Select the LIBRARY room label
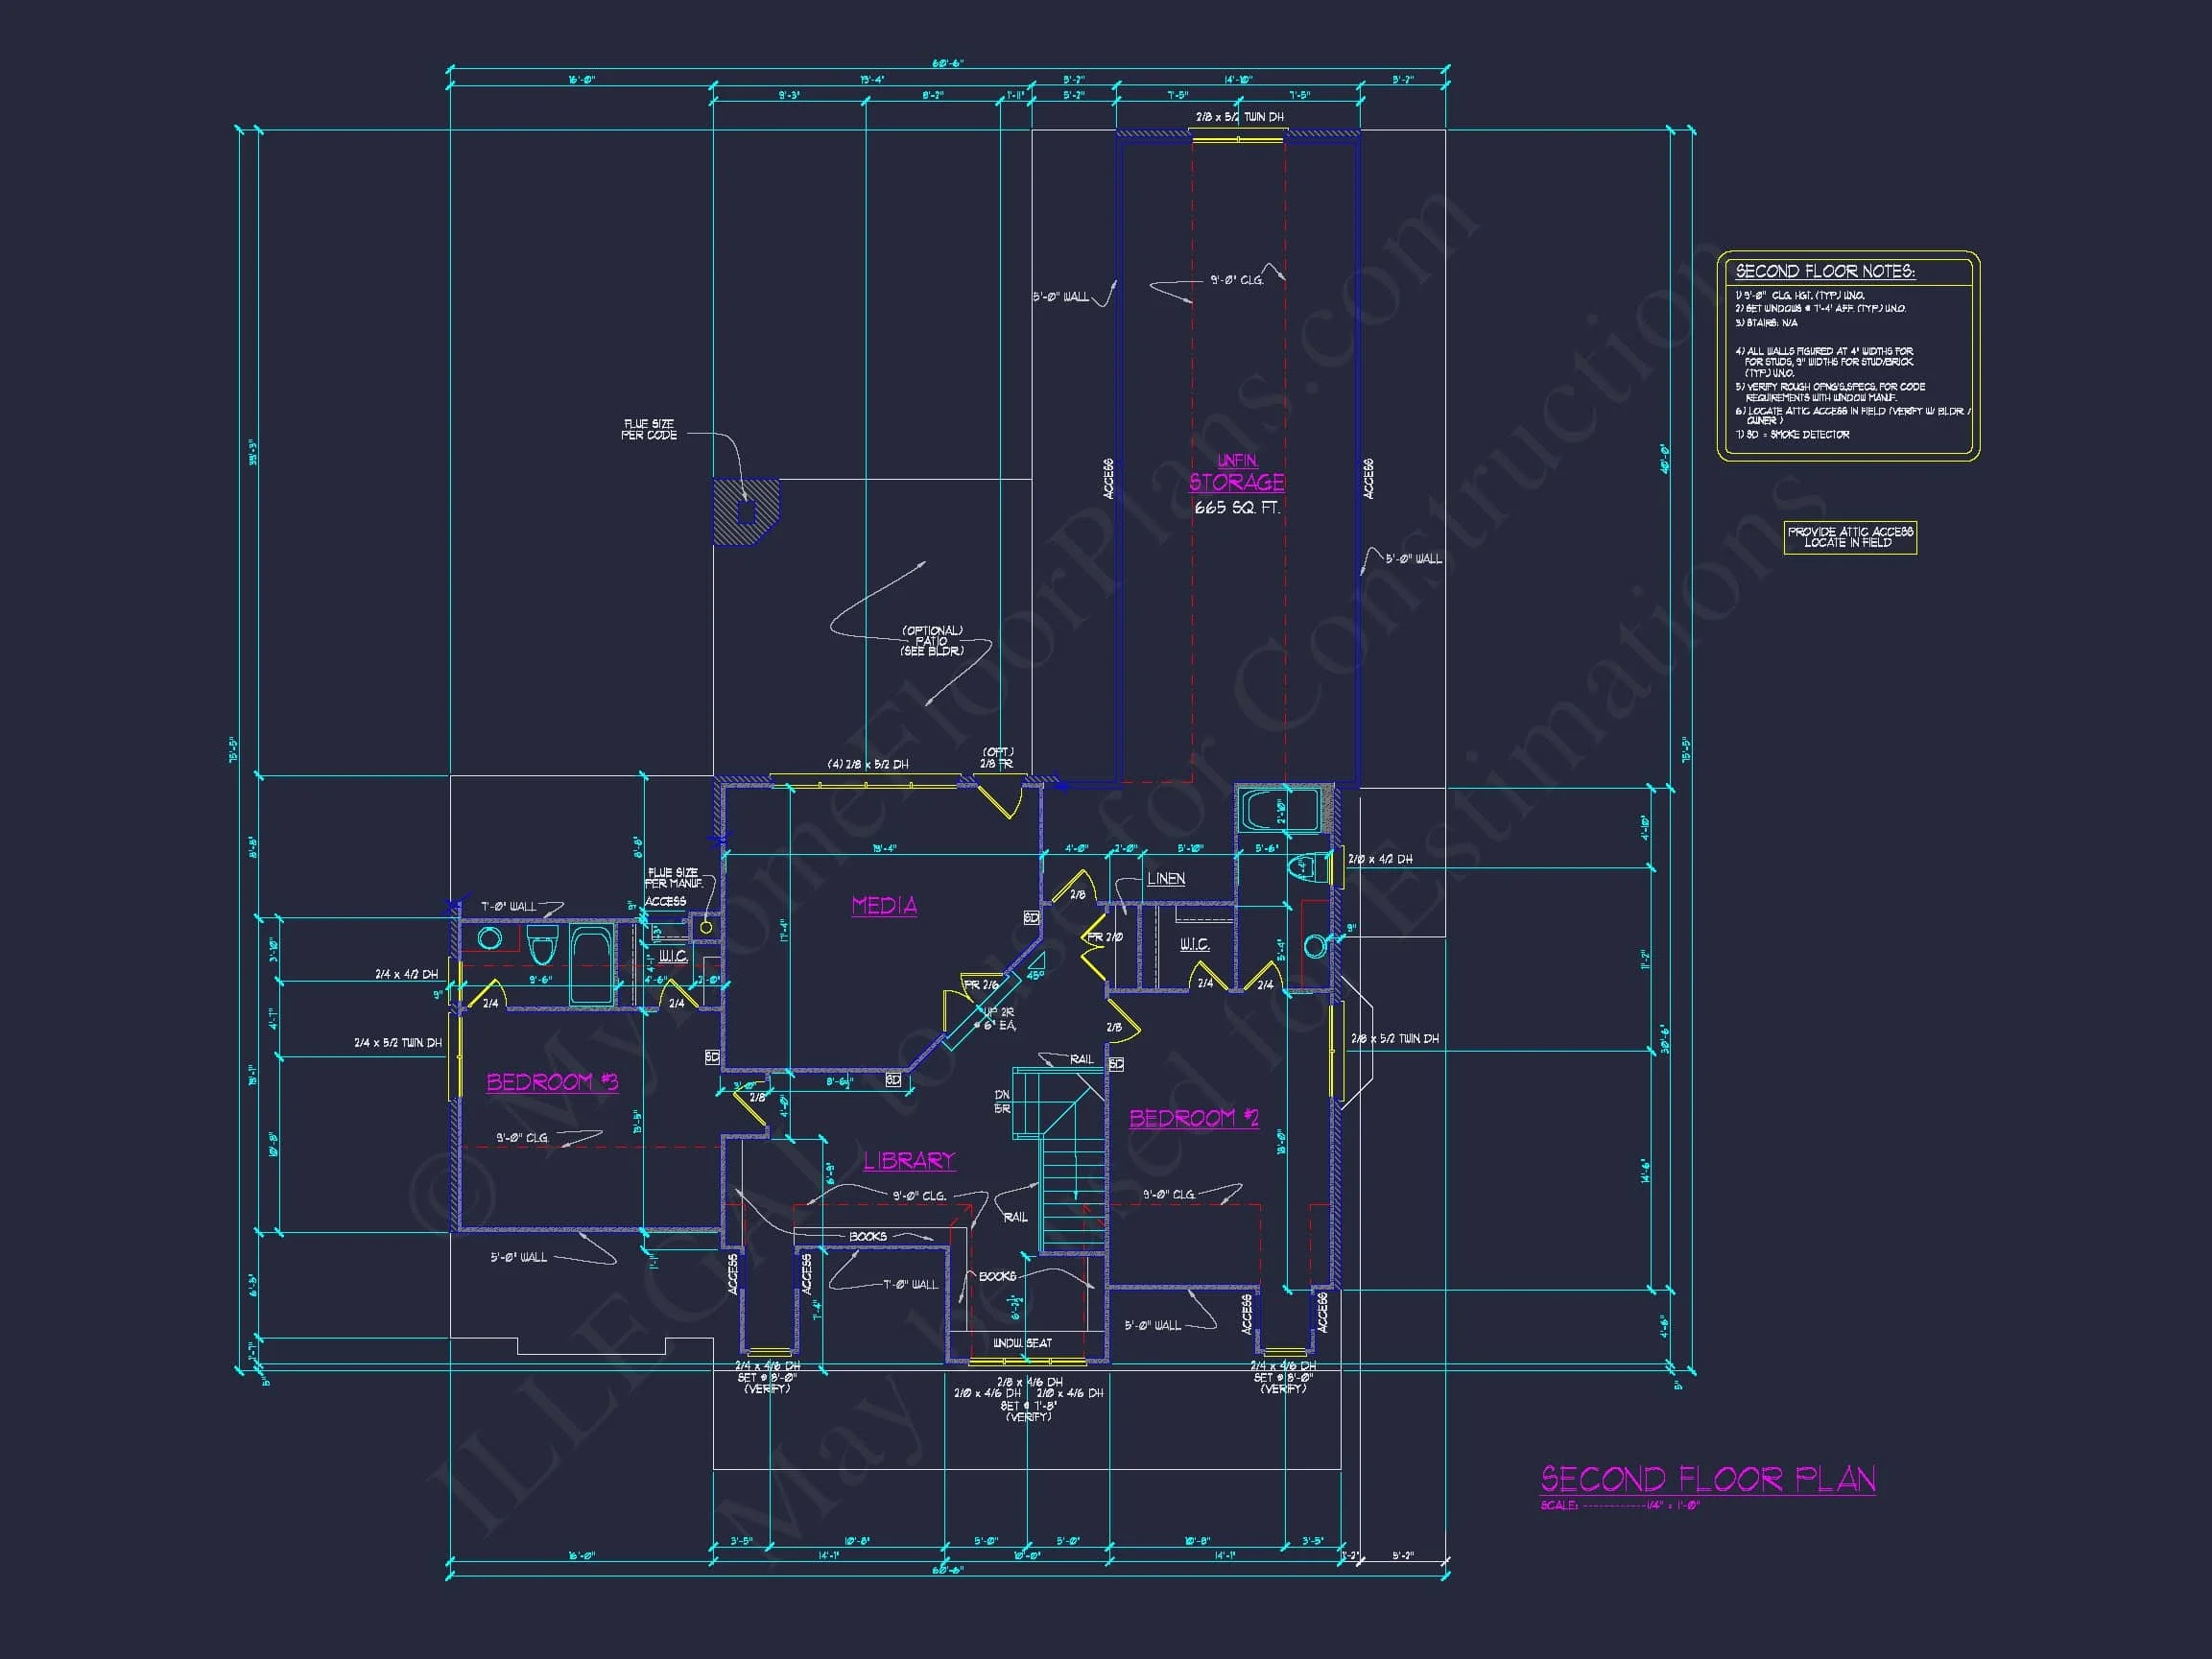Image resolution: width=2212 pixels, height=1659 pixels. pos(909,1160)
